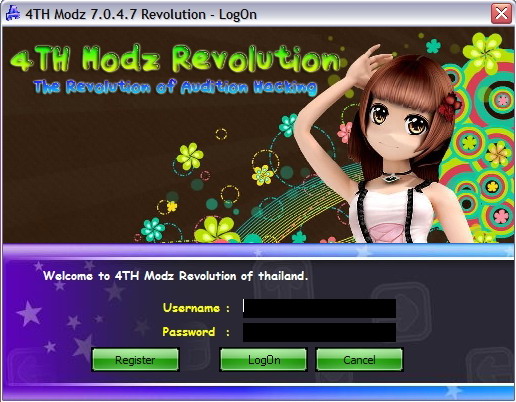Click the welcome message text

point(176,276)
